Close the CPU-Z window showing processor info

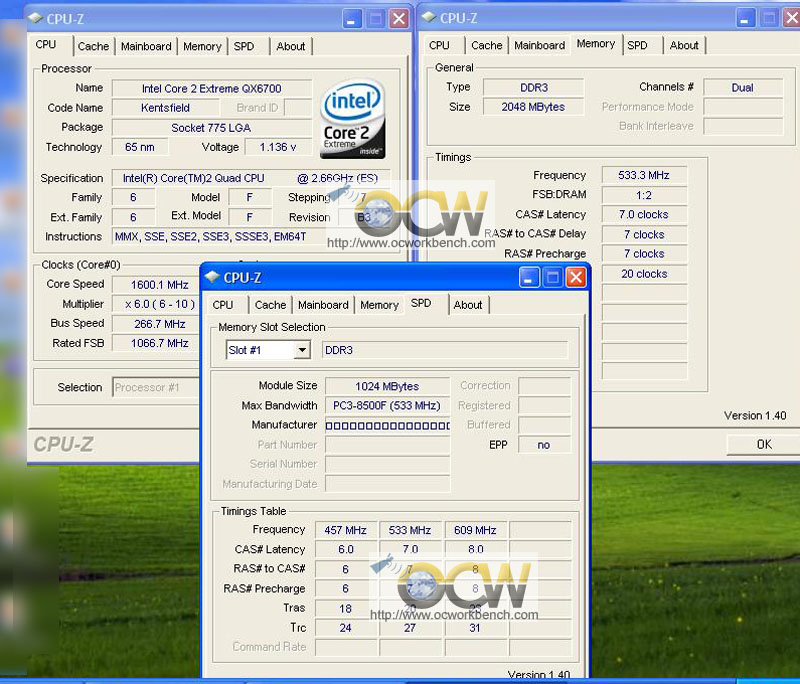[x=398, y=19]
